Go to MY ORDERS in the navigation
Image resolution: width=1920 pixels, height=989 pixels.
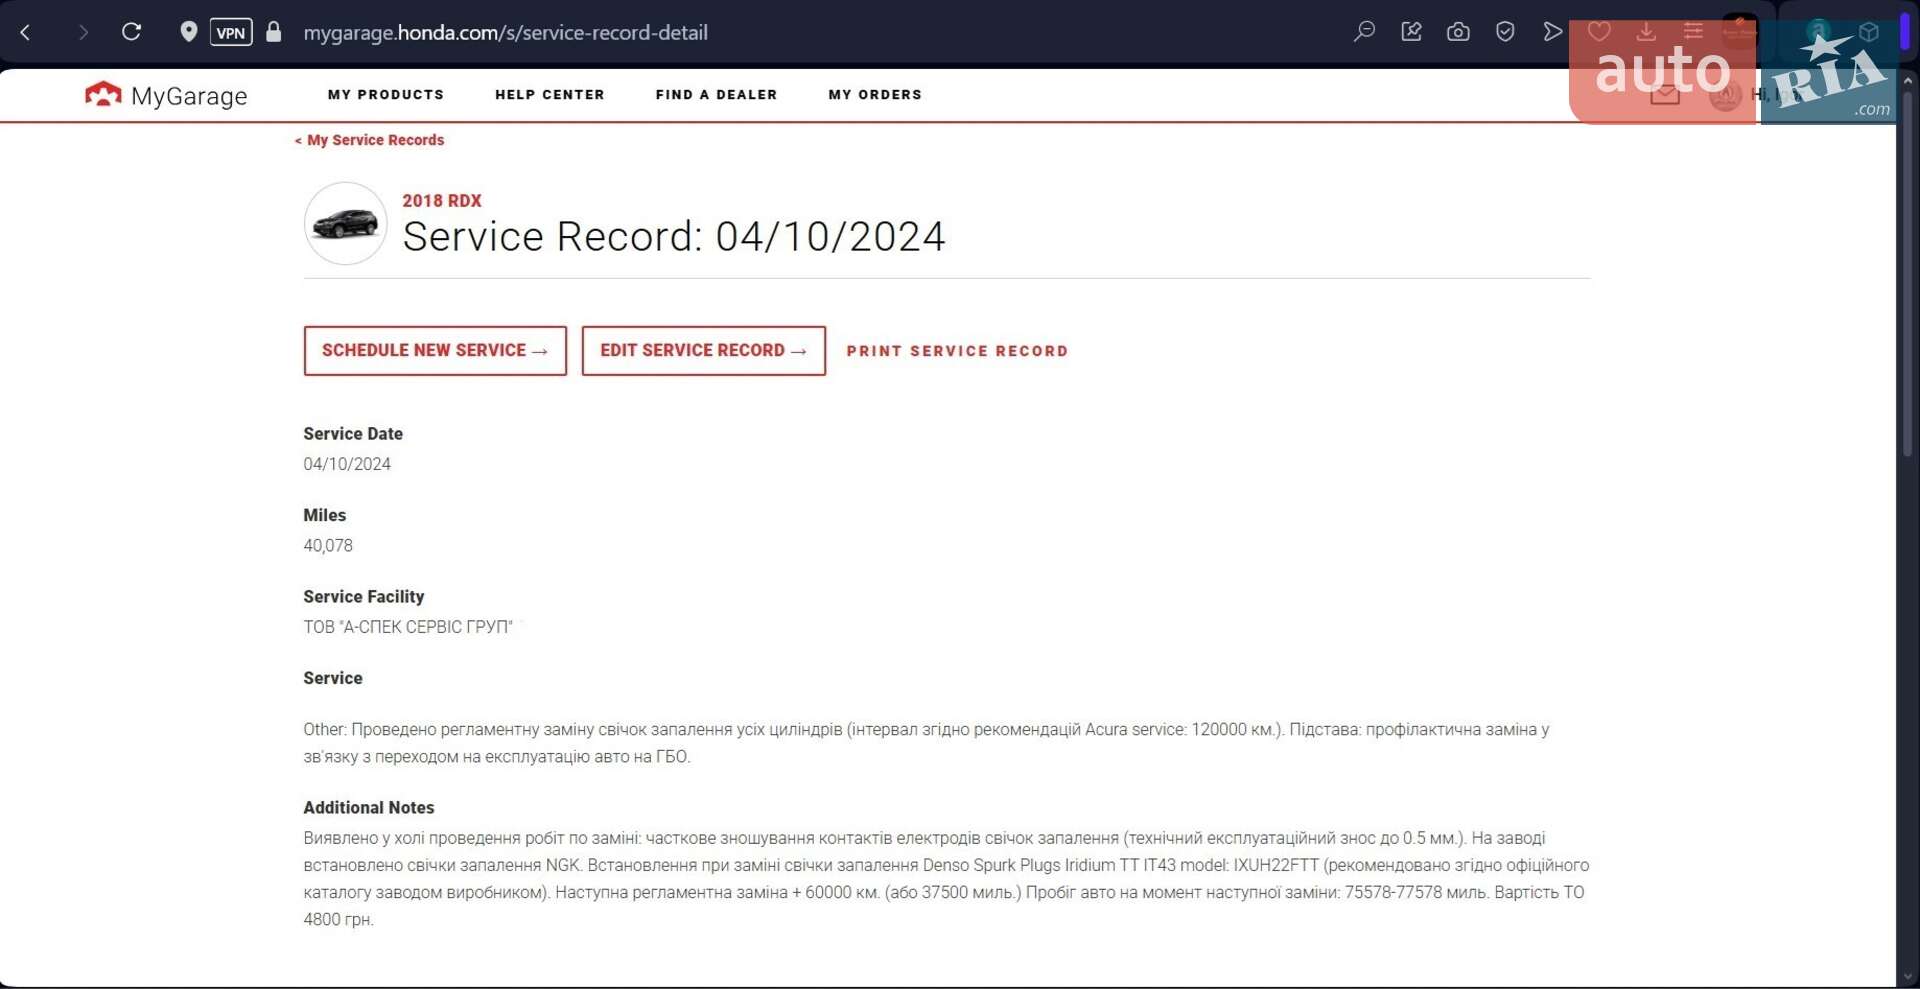[x=875, y=95]
